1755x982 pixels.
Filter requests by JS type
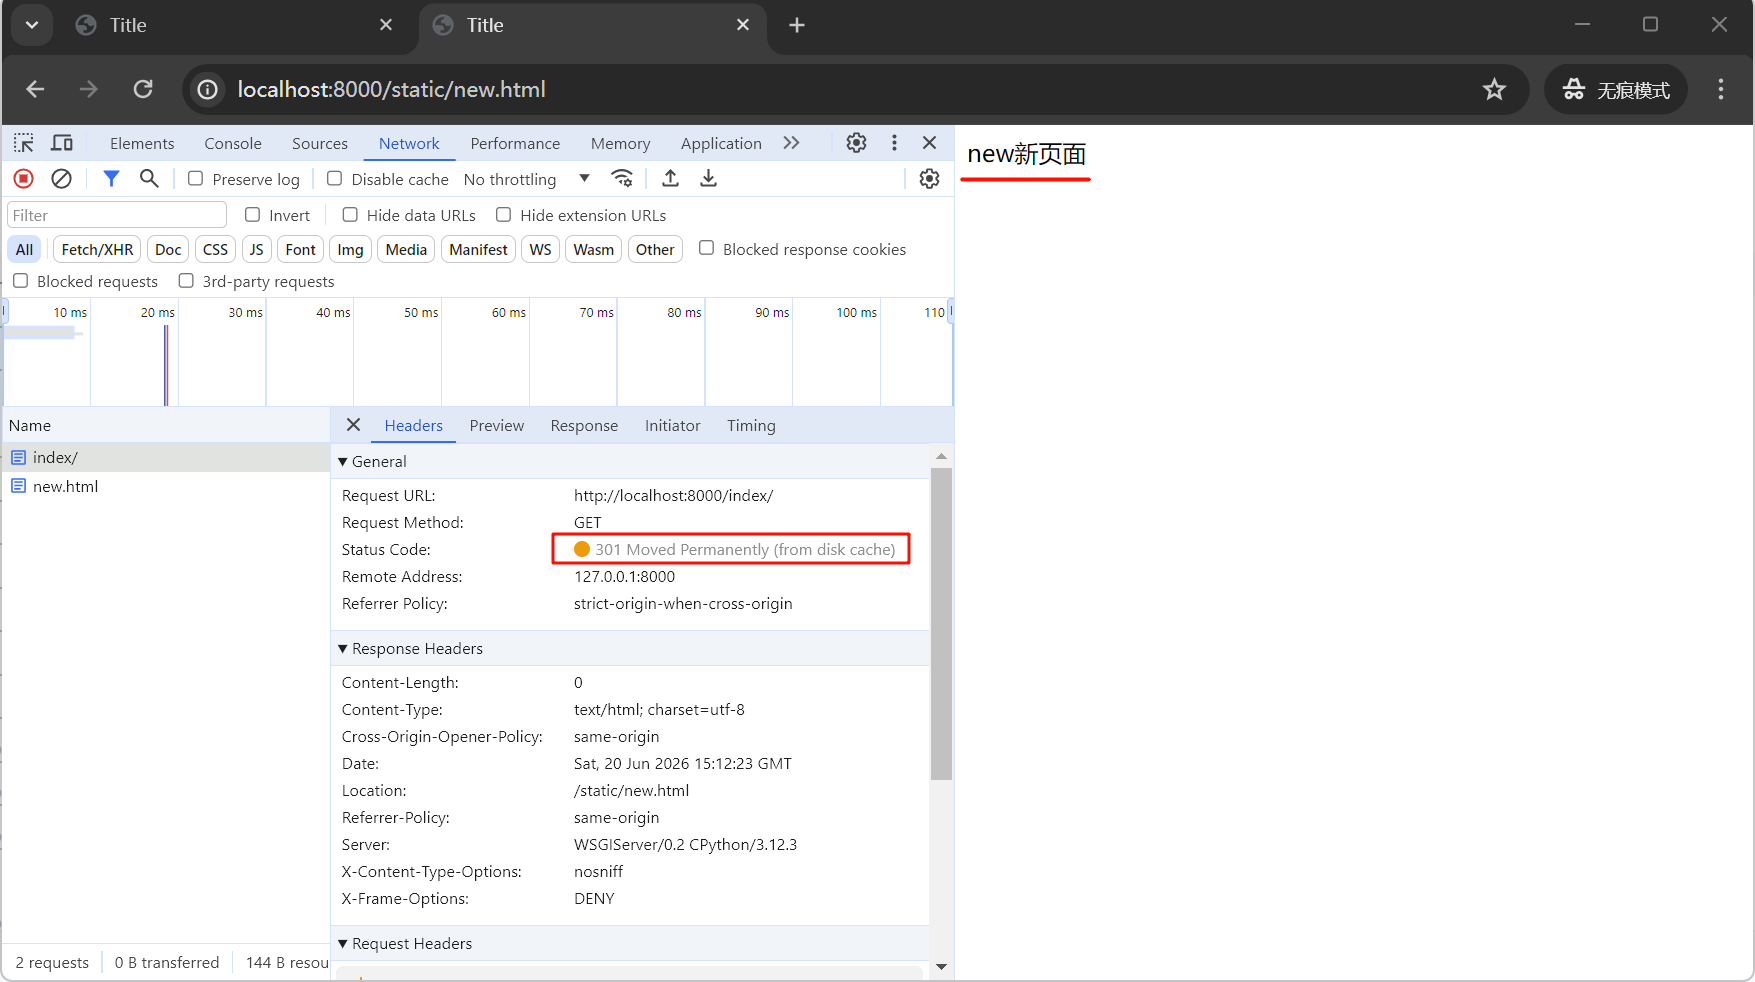click(256, 249)
